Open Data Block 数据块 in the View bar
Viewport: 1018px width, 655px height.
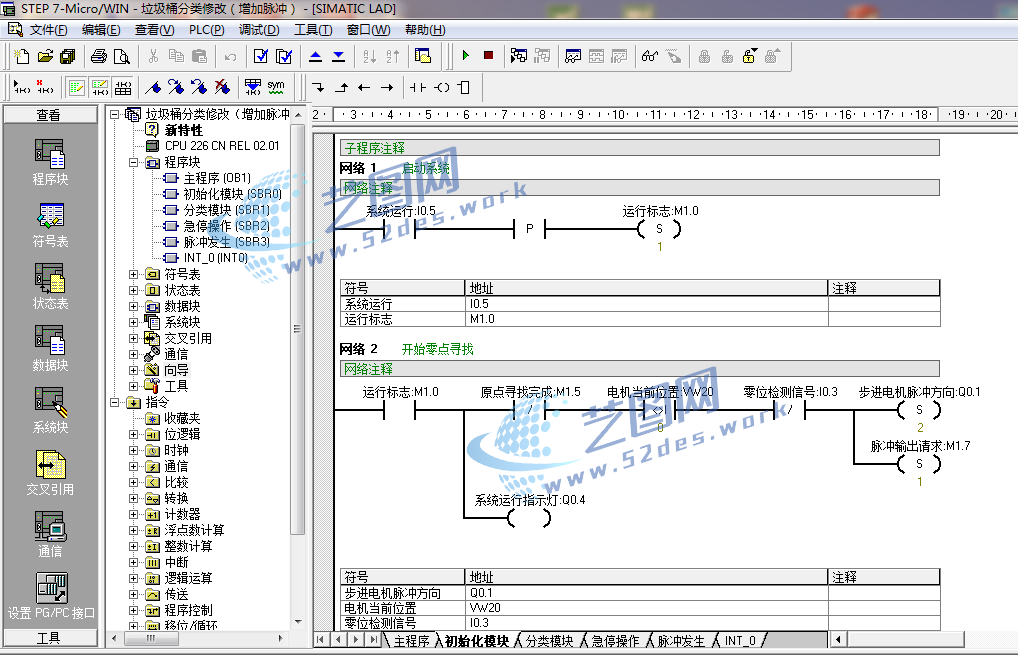(50, 349)
